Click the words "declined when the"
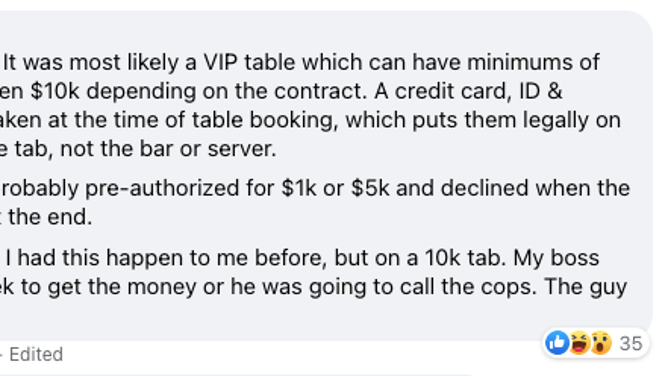This screenshot has height=376, width=668. click(x=536, y=188)
